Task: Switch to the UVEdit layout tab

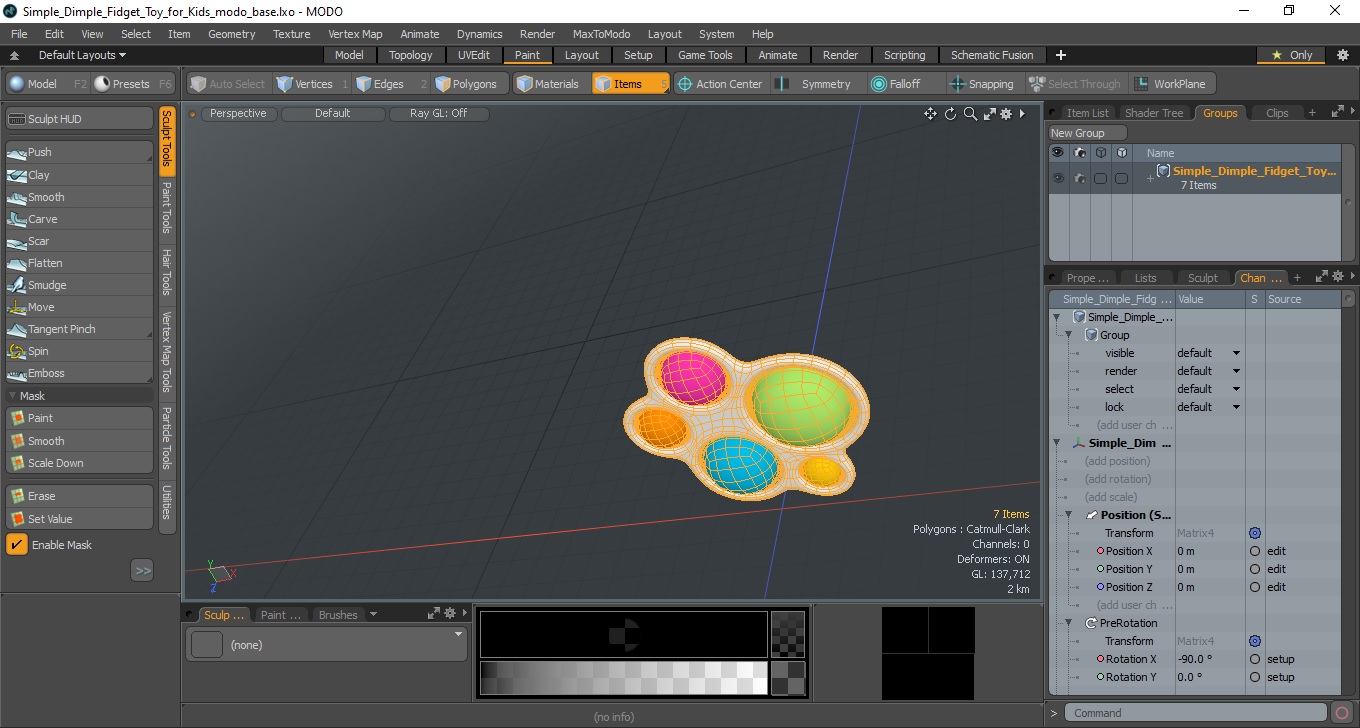Action: pyautogui.click(x=474, y=55)
